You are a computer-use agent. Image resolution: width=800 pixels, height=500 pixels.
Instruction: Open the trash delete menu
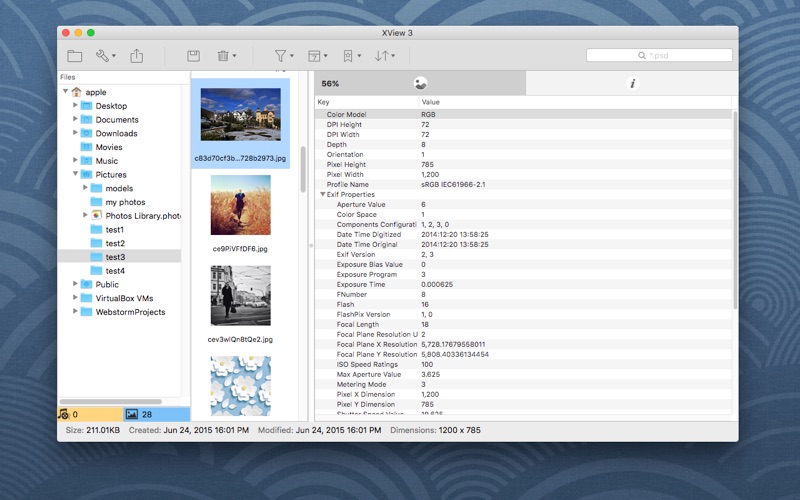tap(227, 56)
